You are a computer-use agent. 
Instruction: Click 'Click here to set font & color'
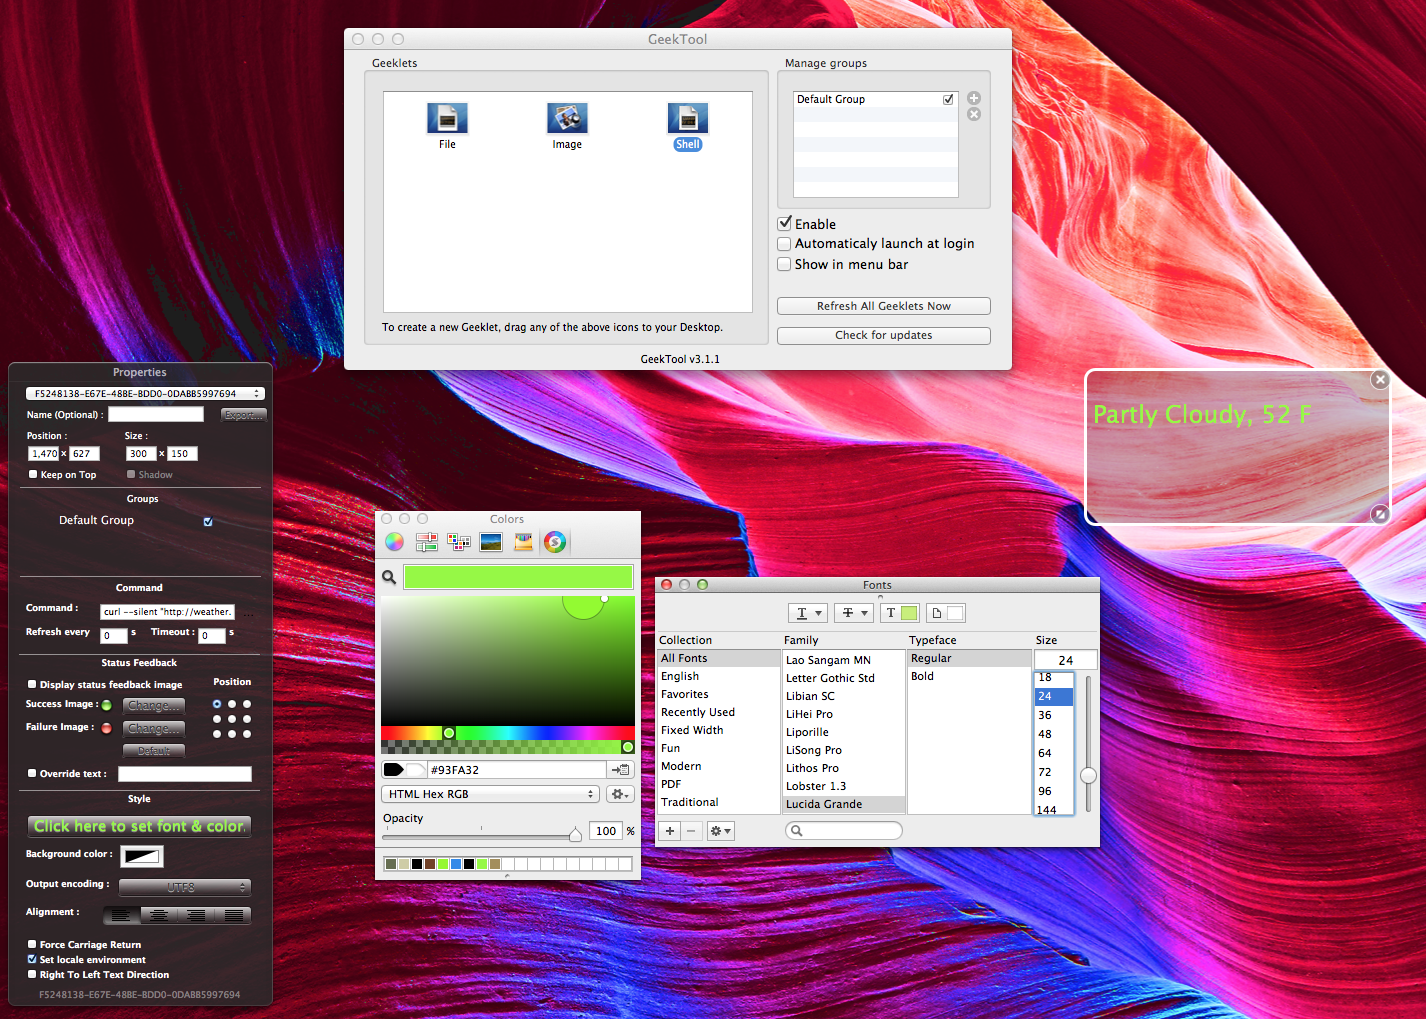coord(139,826)
